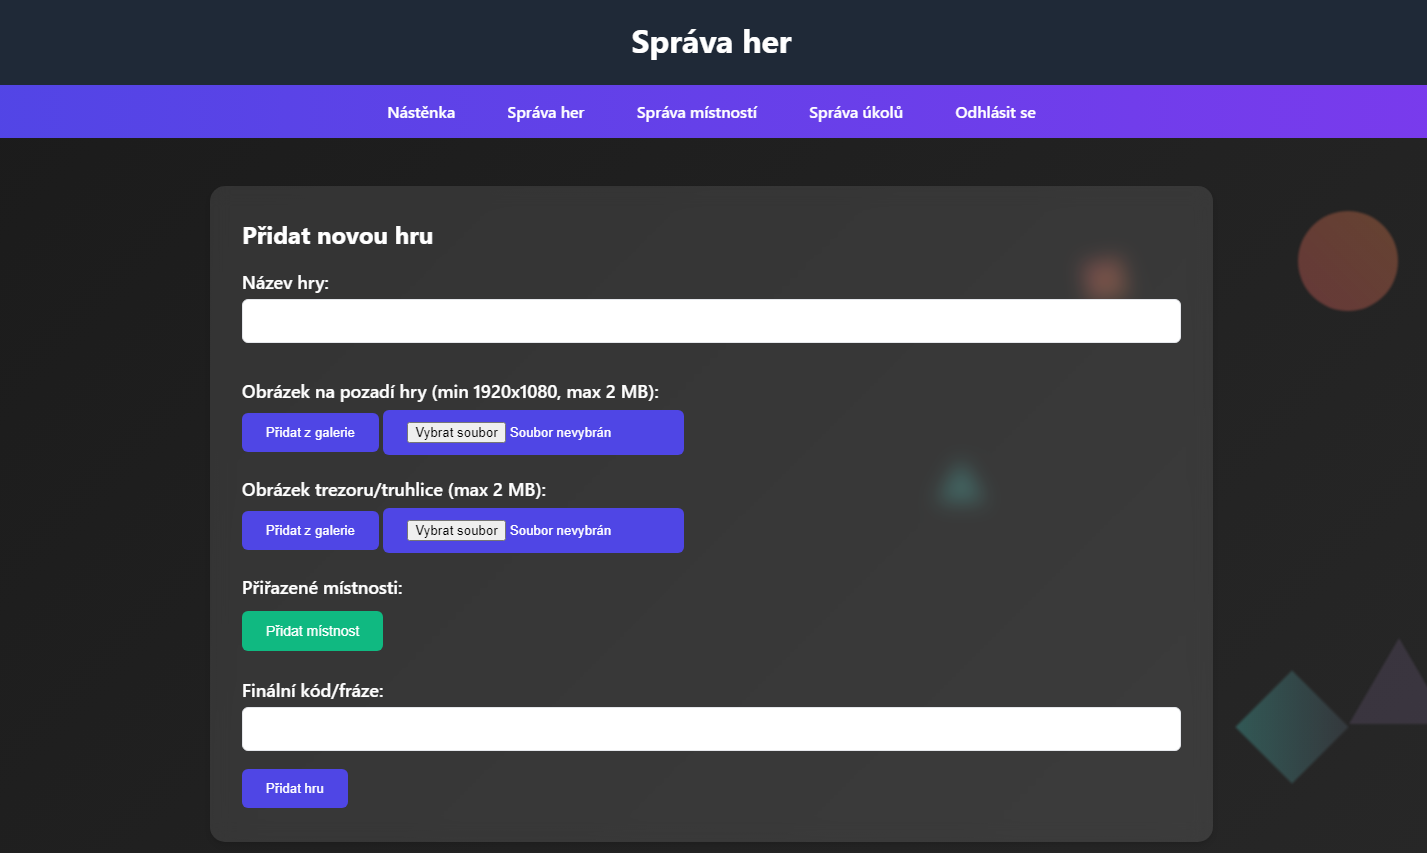Go to Správa místností in navigation
1427x853 pixels.
click(696, 112)
